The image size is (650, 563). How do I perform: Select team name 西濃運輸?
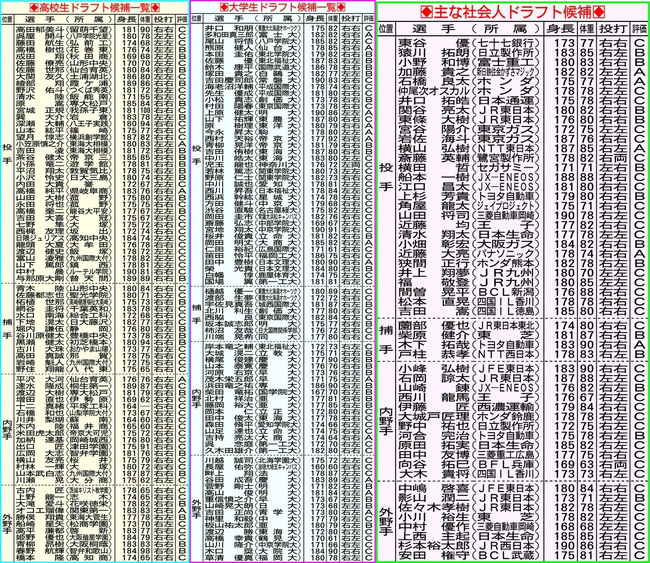tap(506, 407)
